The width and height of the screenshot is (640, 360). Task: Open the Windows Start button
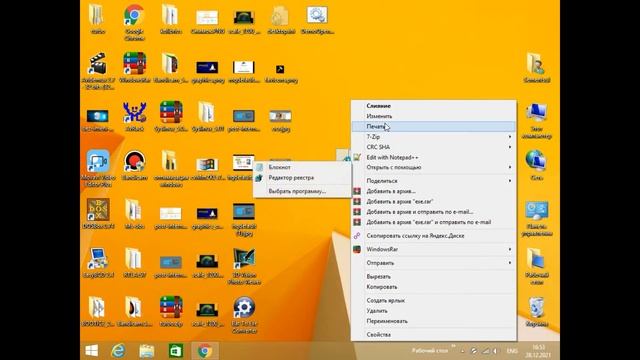click(x=91, y=351)
